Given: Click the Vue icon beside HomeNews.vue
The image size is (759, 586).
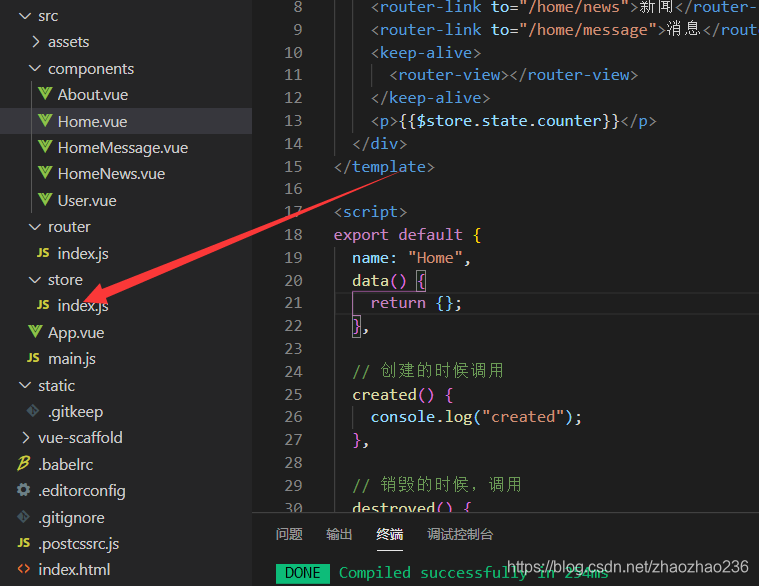Looking at the screenshot, I should click(45, 172).
